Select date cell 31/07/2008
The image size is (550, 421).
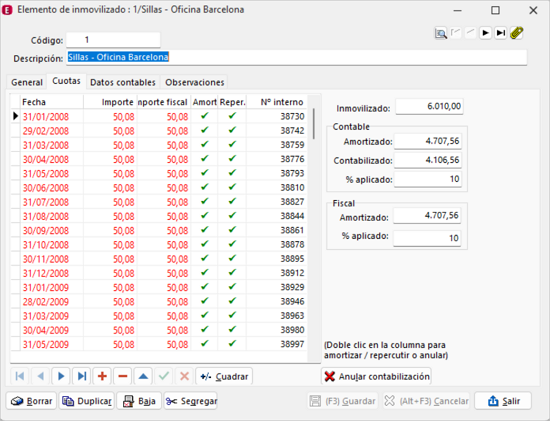tap(52, 202)
